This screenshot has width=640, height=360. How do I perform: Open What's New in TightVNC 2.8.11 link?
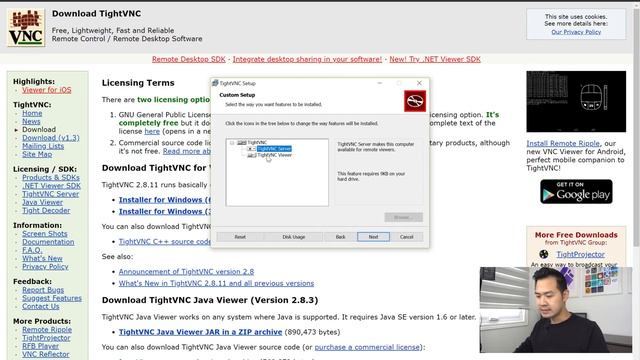tap(216, 283)
